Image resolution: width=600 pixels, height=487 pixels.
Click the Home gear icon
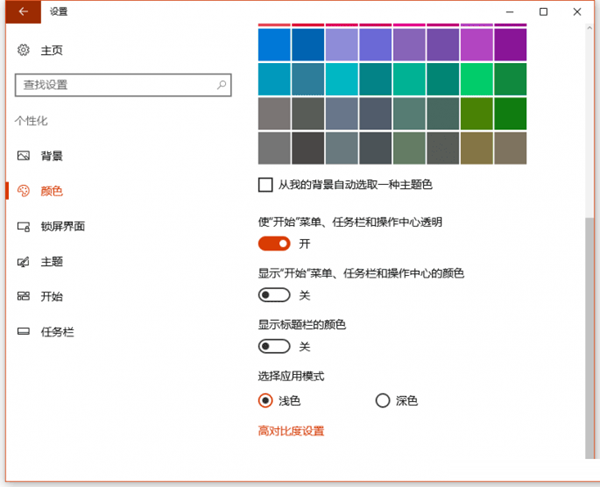23,50
